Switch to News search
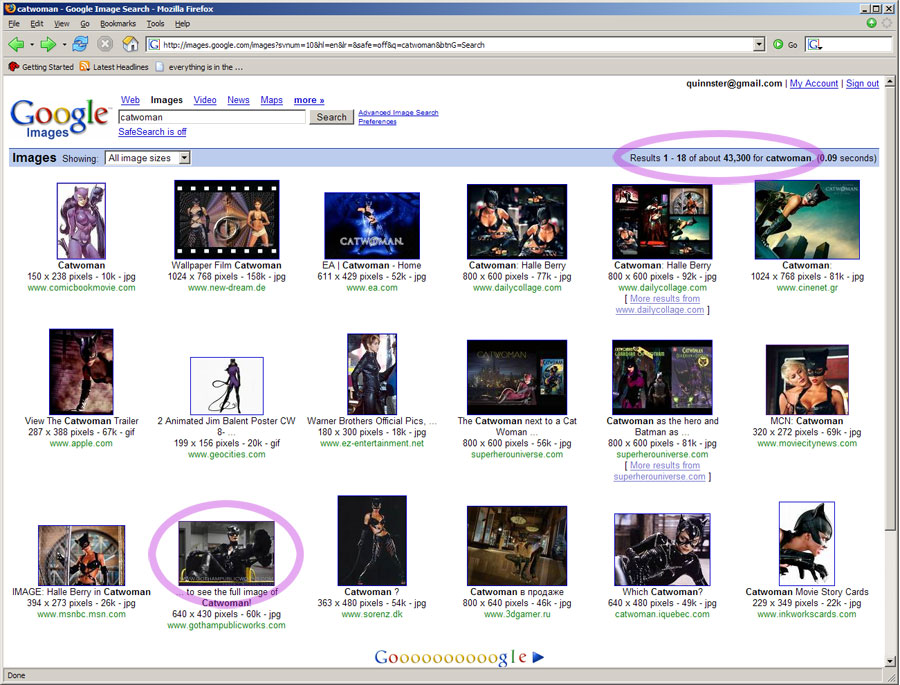The width and height of the screenshot is (900, 685). coord(238,100)
